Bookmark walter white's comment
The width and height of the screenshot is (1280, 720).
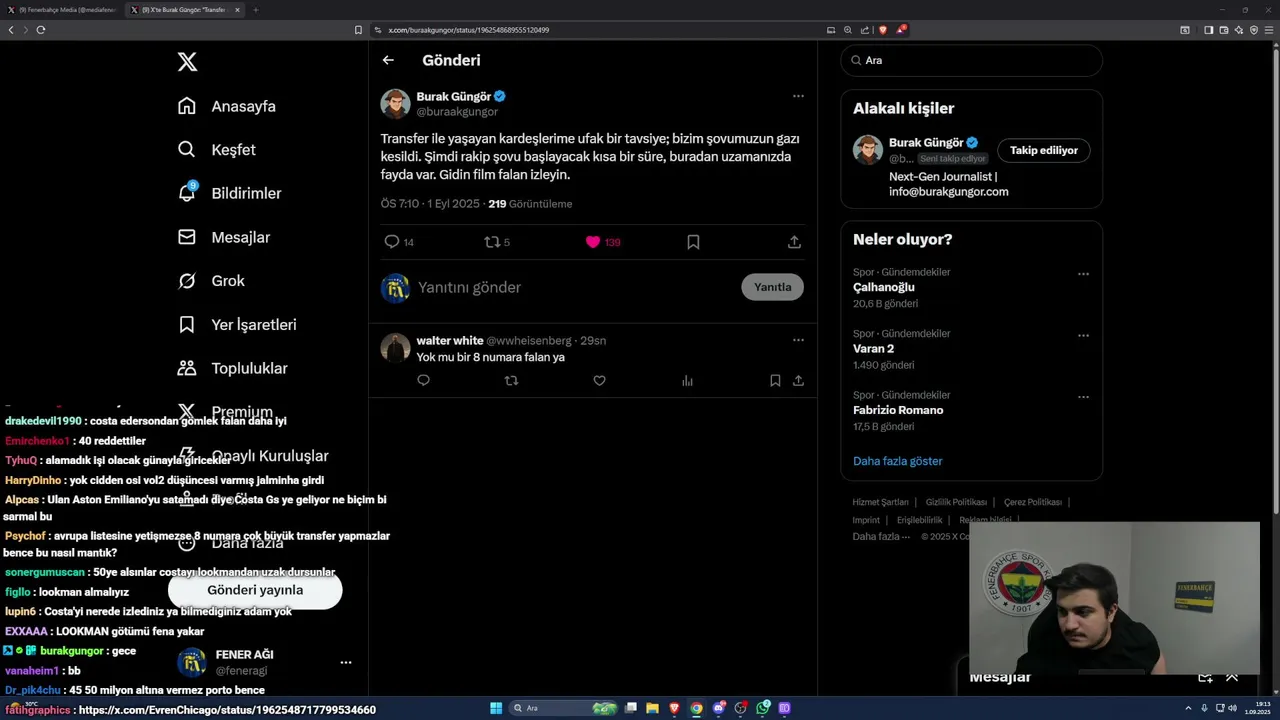(775, 381)
